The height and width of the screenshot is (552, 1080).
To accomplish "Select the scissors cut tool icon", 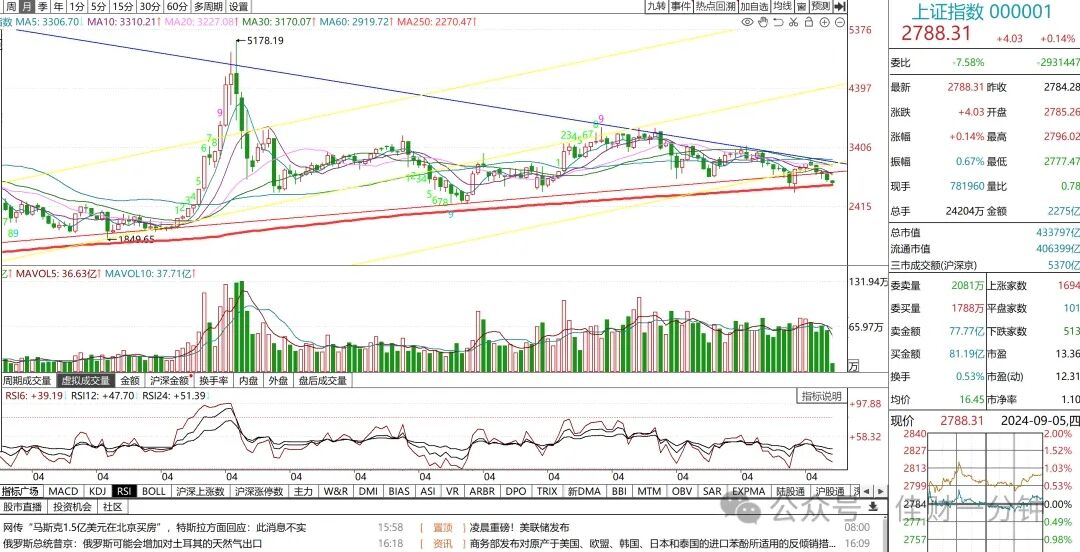I will pyautogui.click(x=793, y=22).
